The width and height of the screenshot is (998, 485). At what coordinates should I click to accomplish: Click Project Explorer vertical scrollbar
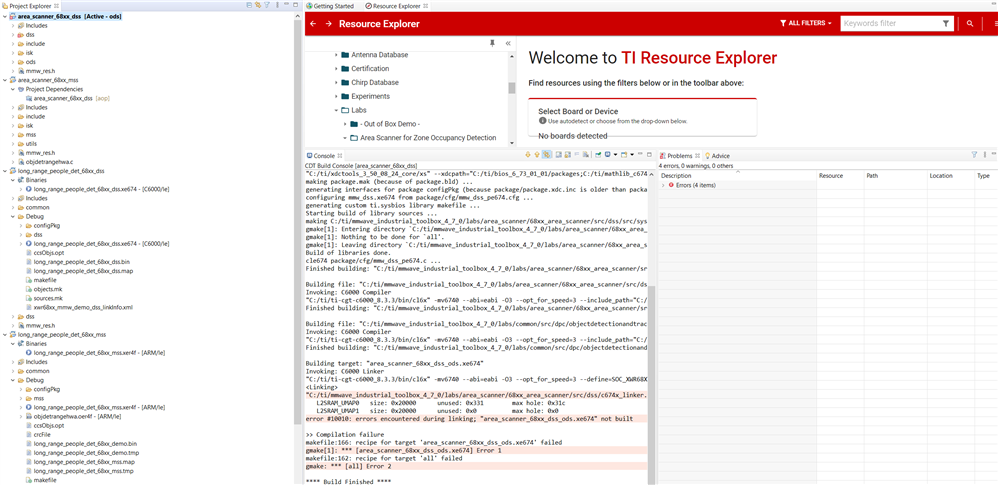(297, 220)
